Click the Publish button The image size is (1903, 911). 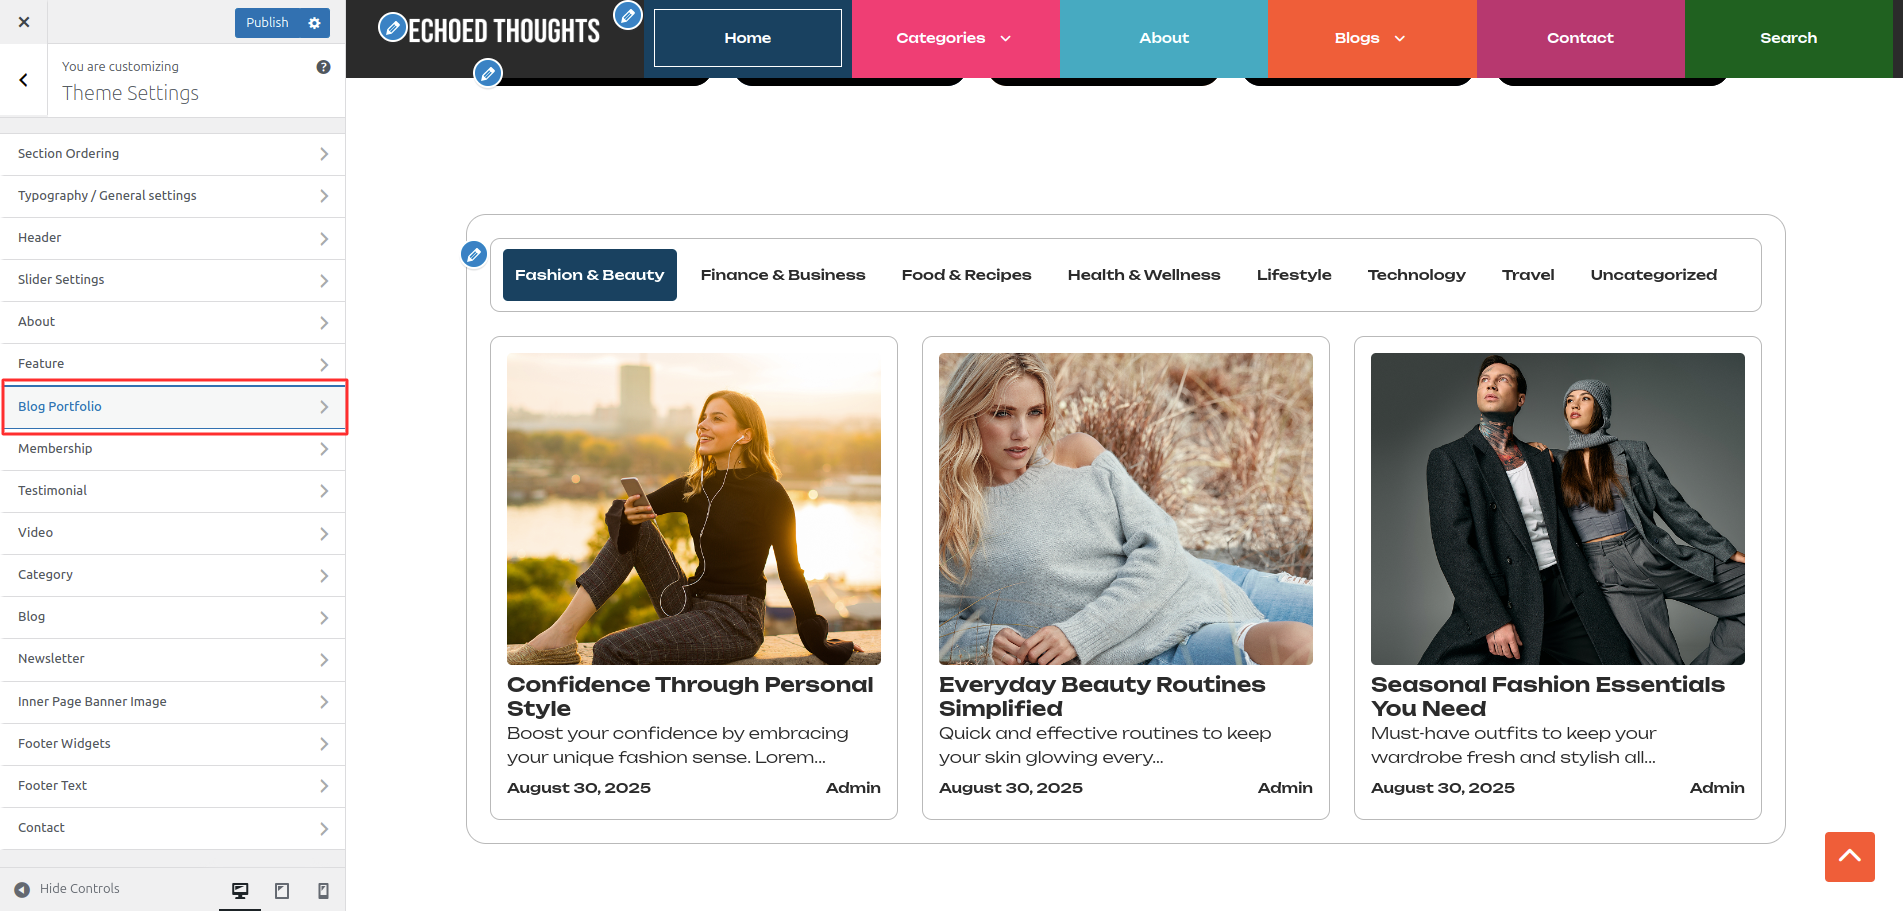coord(267,23)
